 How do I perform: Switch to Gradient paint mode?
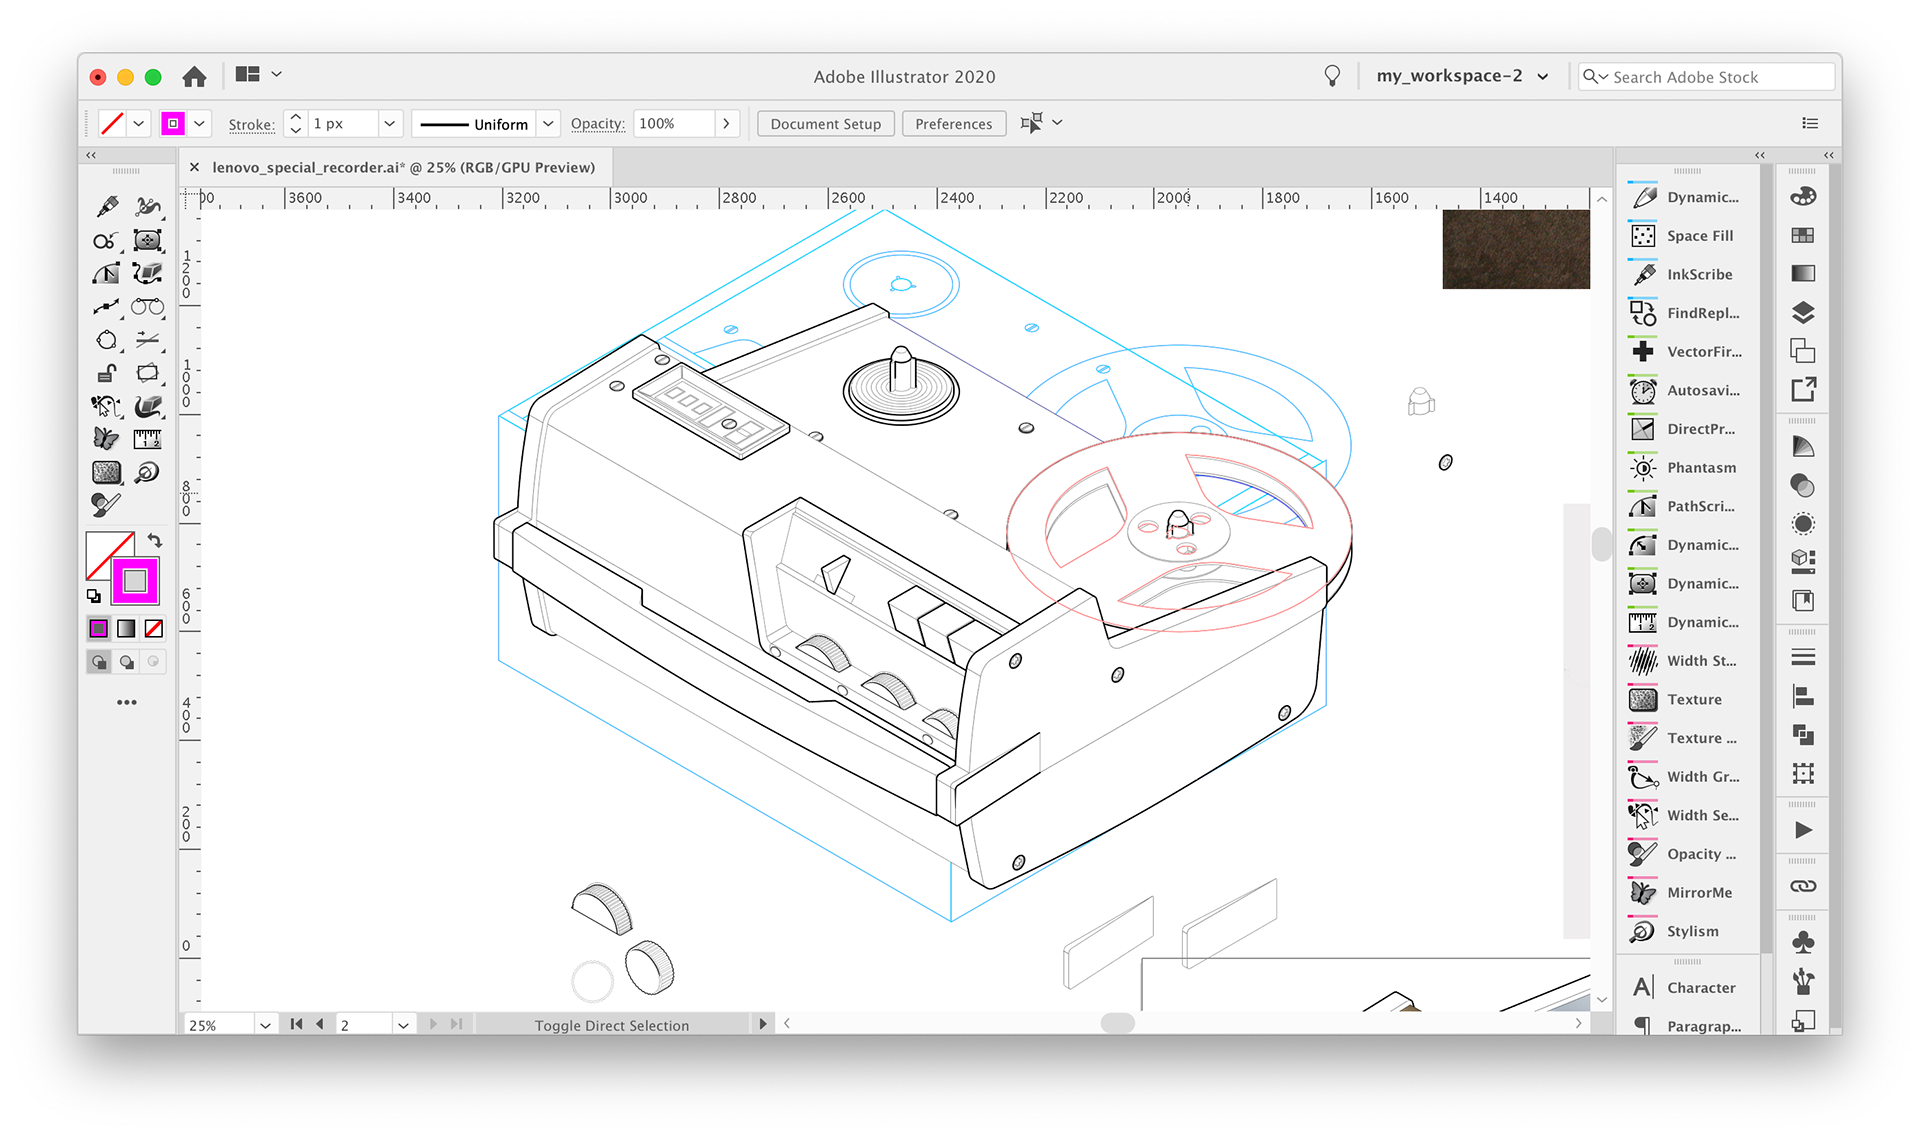point(126,628)
